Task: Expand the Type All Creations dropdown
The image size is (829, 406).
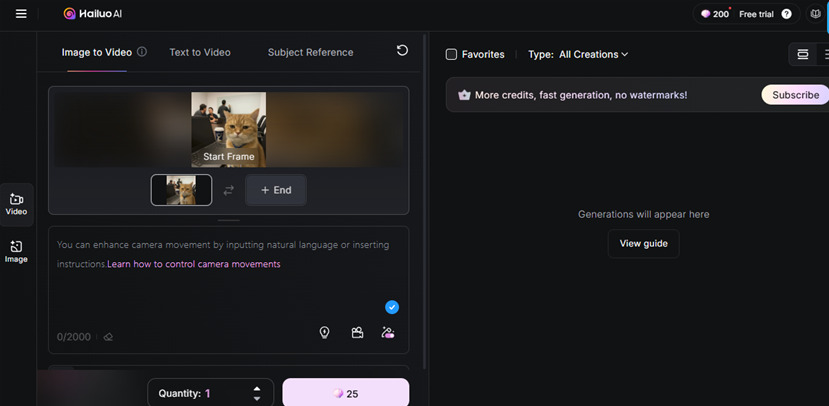Action: (593, 54)
